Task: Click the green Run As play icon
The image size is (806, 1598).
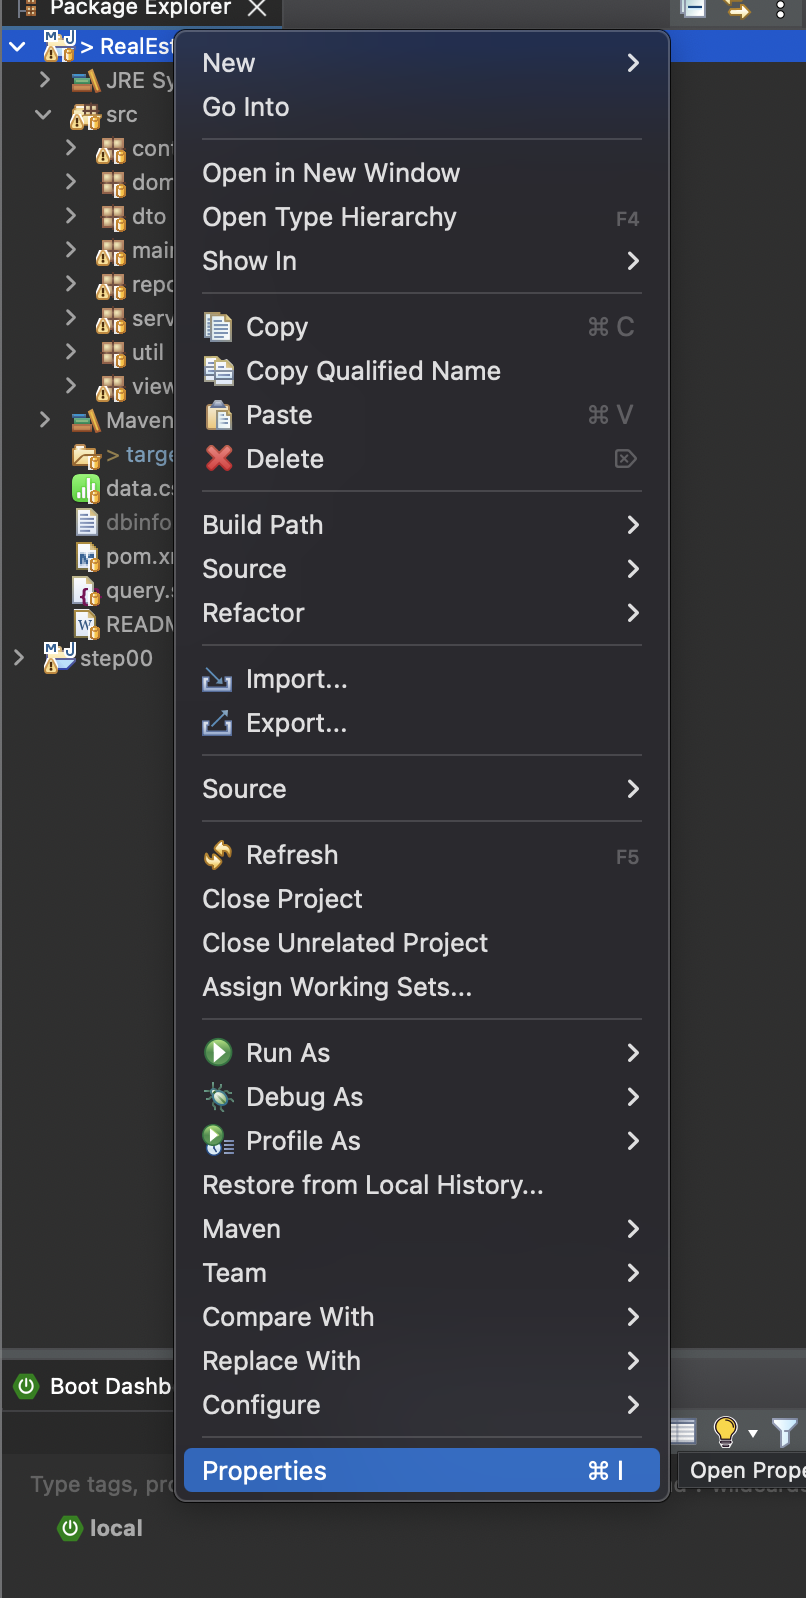Action: (218, 1052)
